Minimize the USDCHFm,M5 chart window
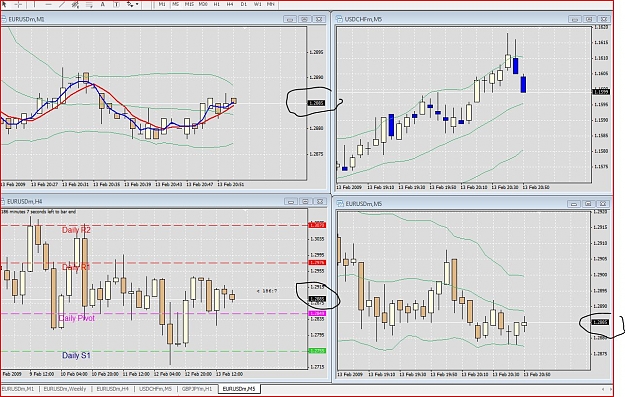The width and height of the screenshot is (625, 397). (575, 19)
